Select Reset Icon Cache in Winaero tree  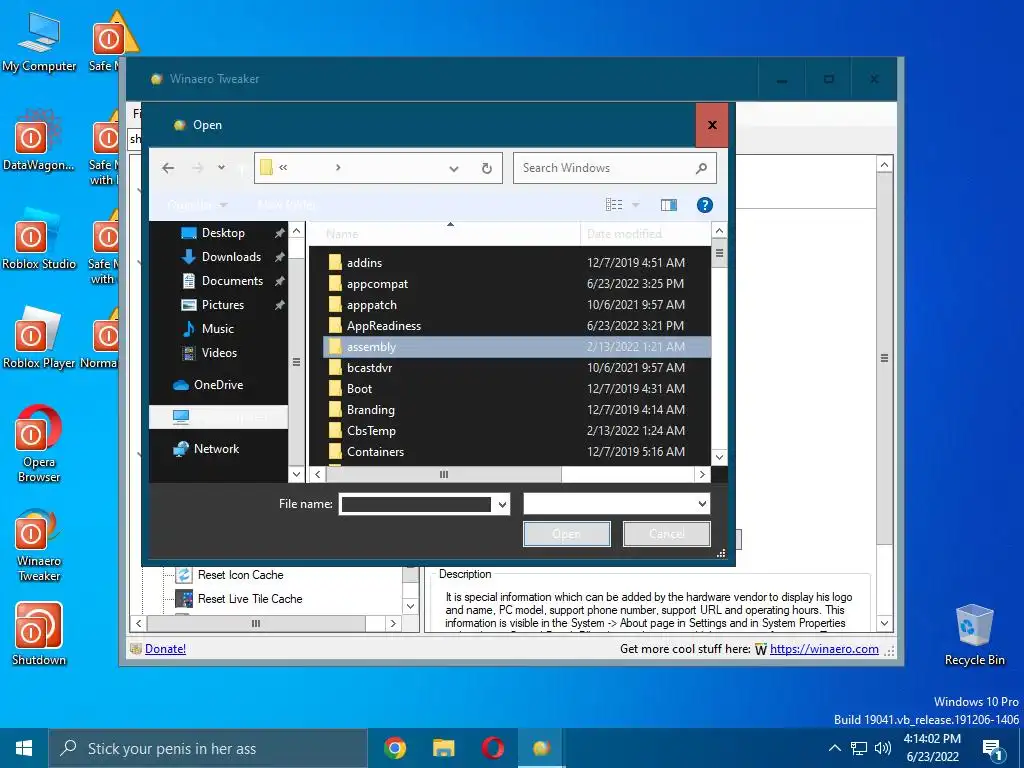(240, 575)
